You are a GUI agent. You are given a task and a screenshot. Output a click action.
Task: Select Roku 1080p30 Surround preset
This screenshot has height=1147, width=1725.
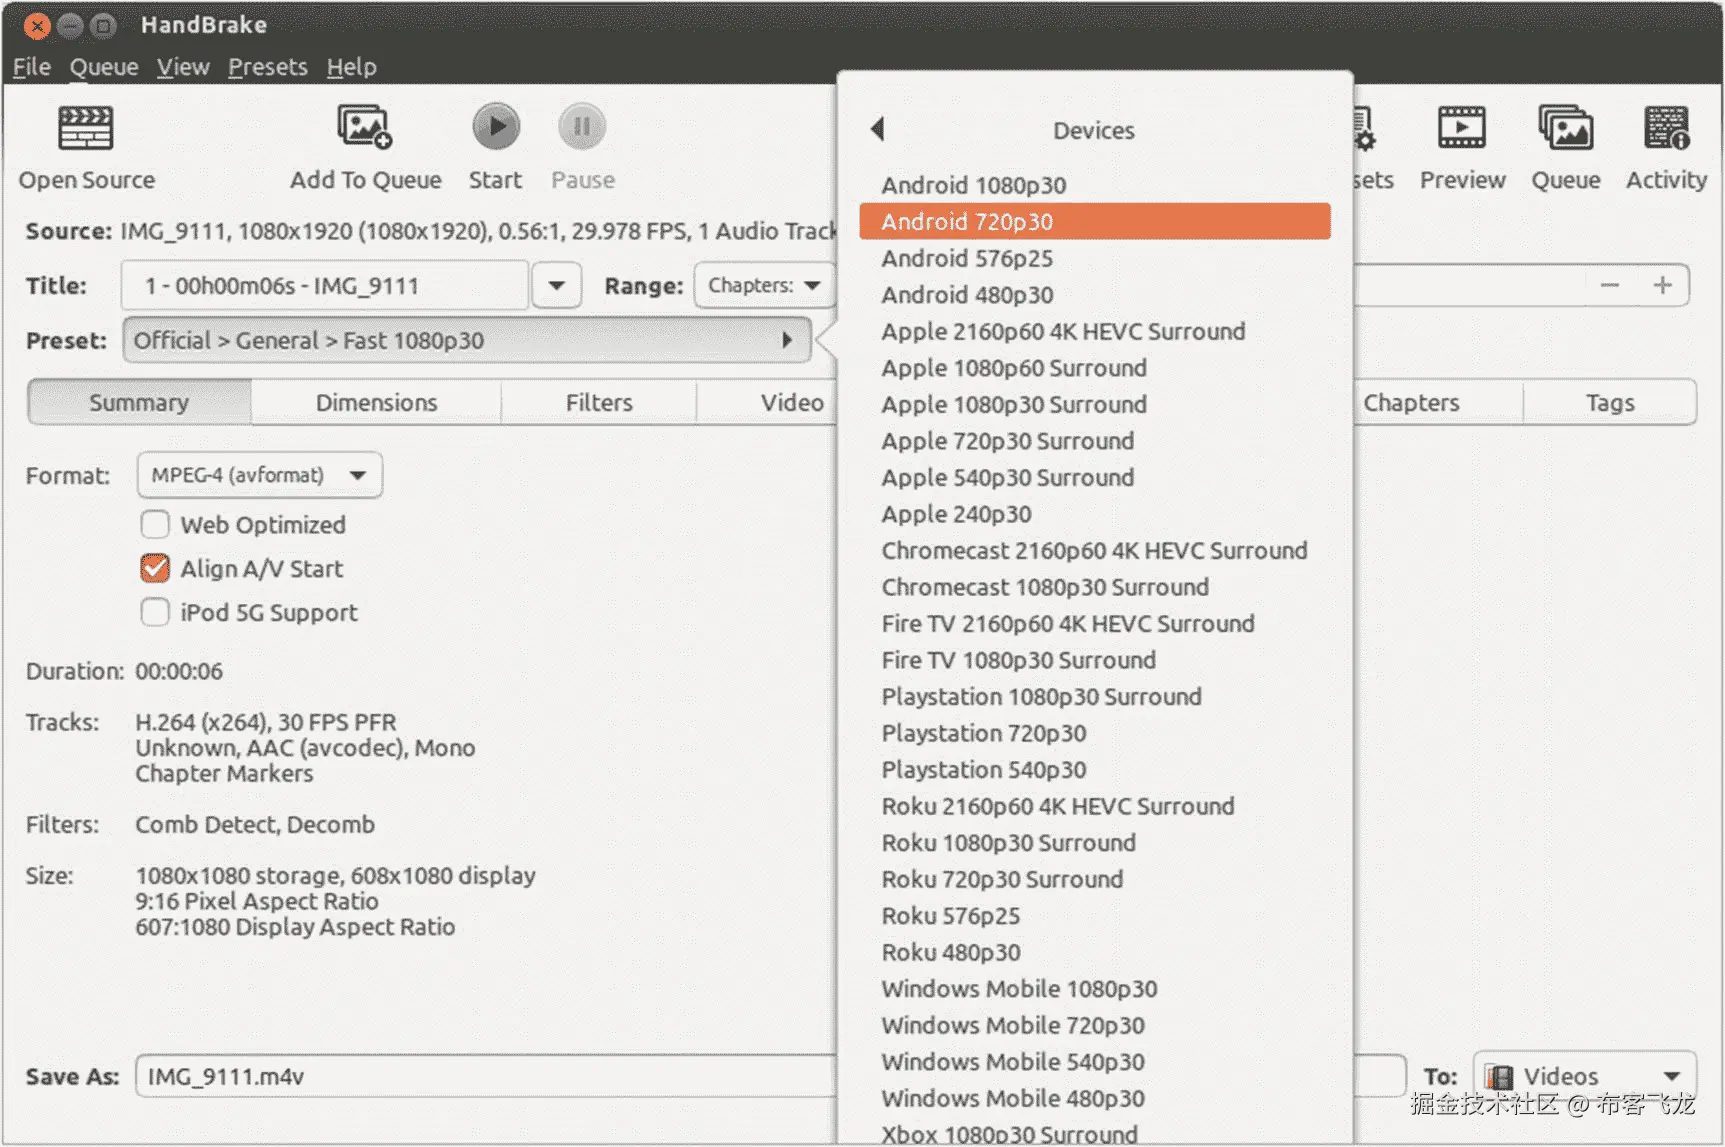click(x=1095, y=842)
